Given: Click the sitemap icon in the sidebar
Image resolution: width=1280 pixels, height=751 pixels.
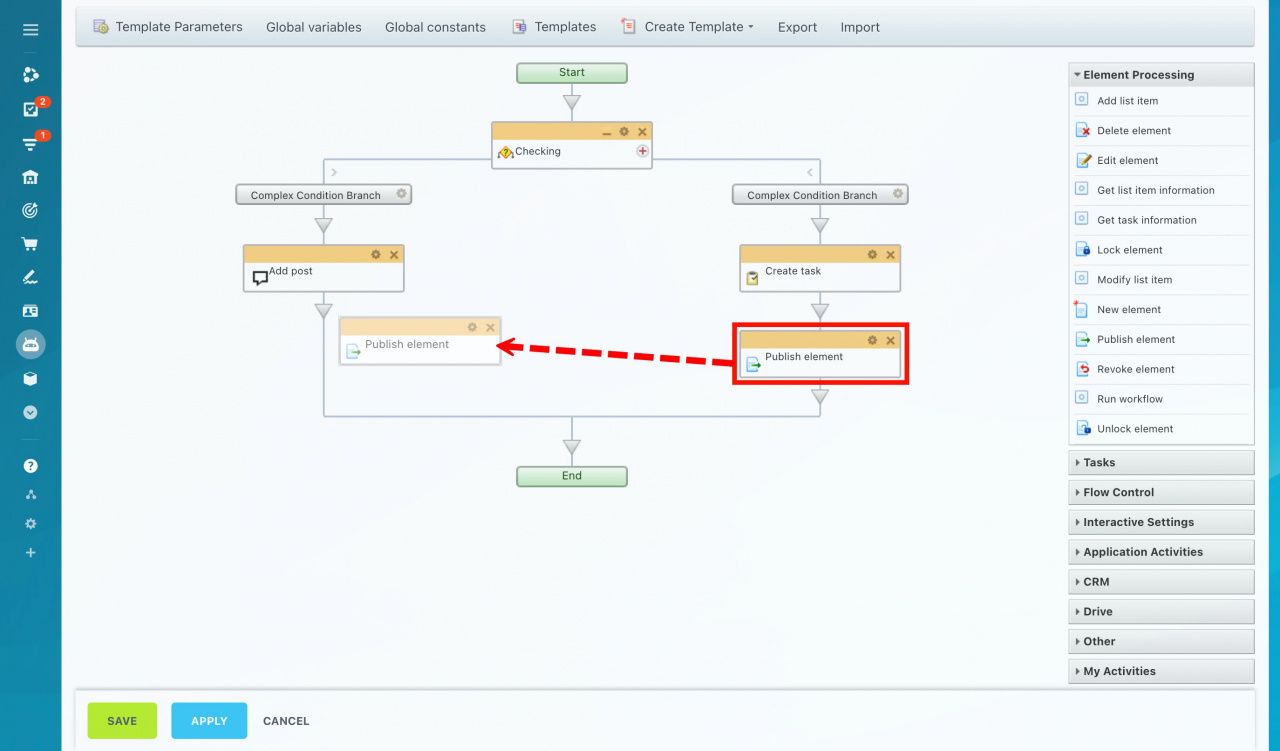Looking at the screenshot, I should [x=30, y=495].
